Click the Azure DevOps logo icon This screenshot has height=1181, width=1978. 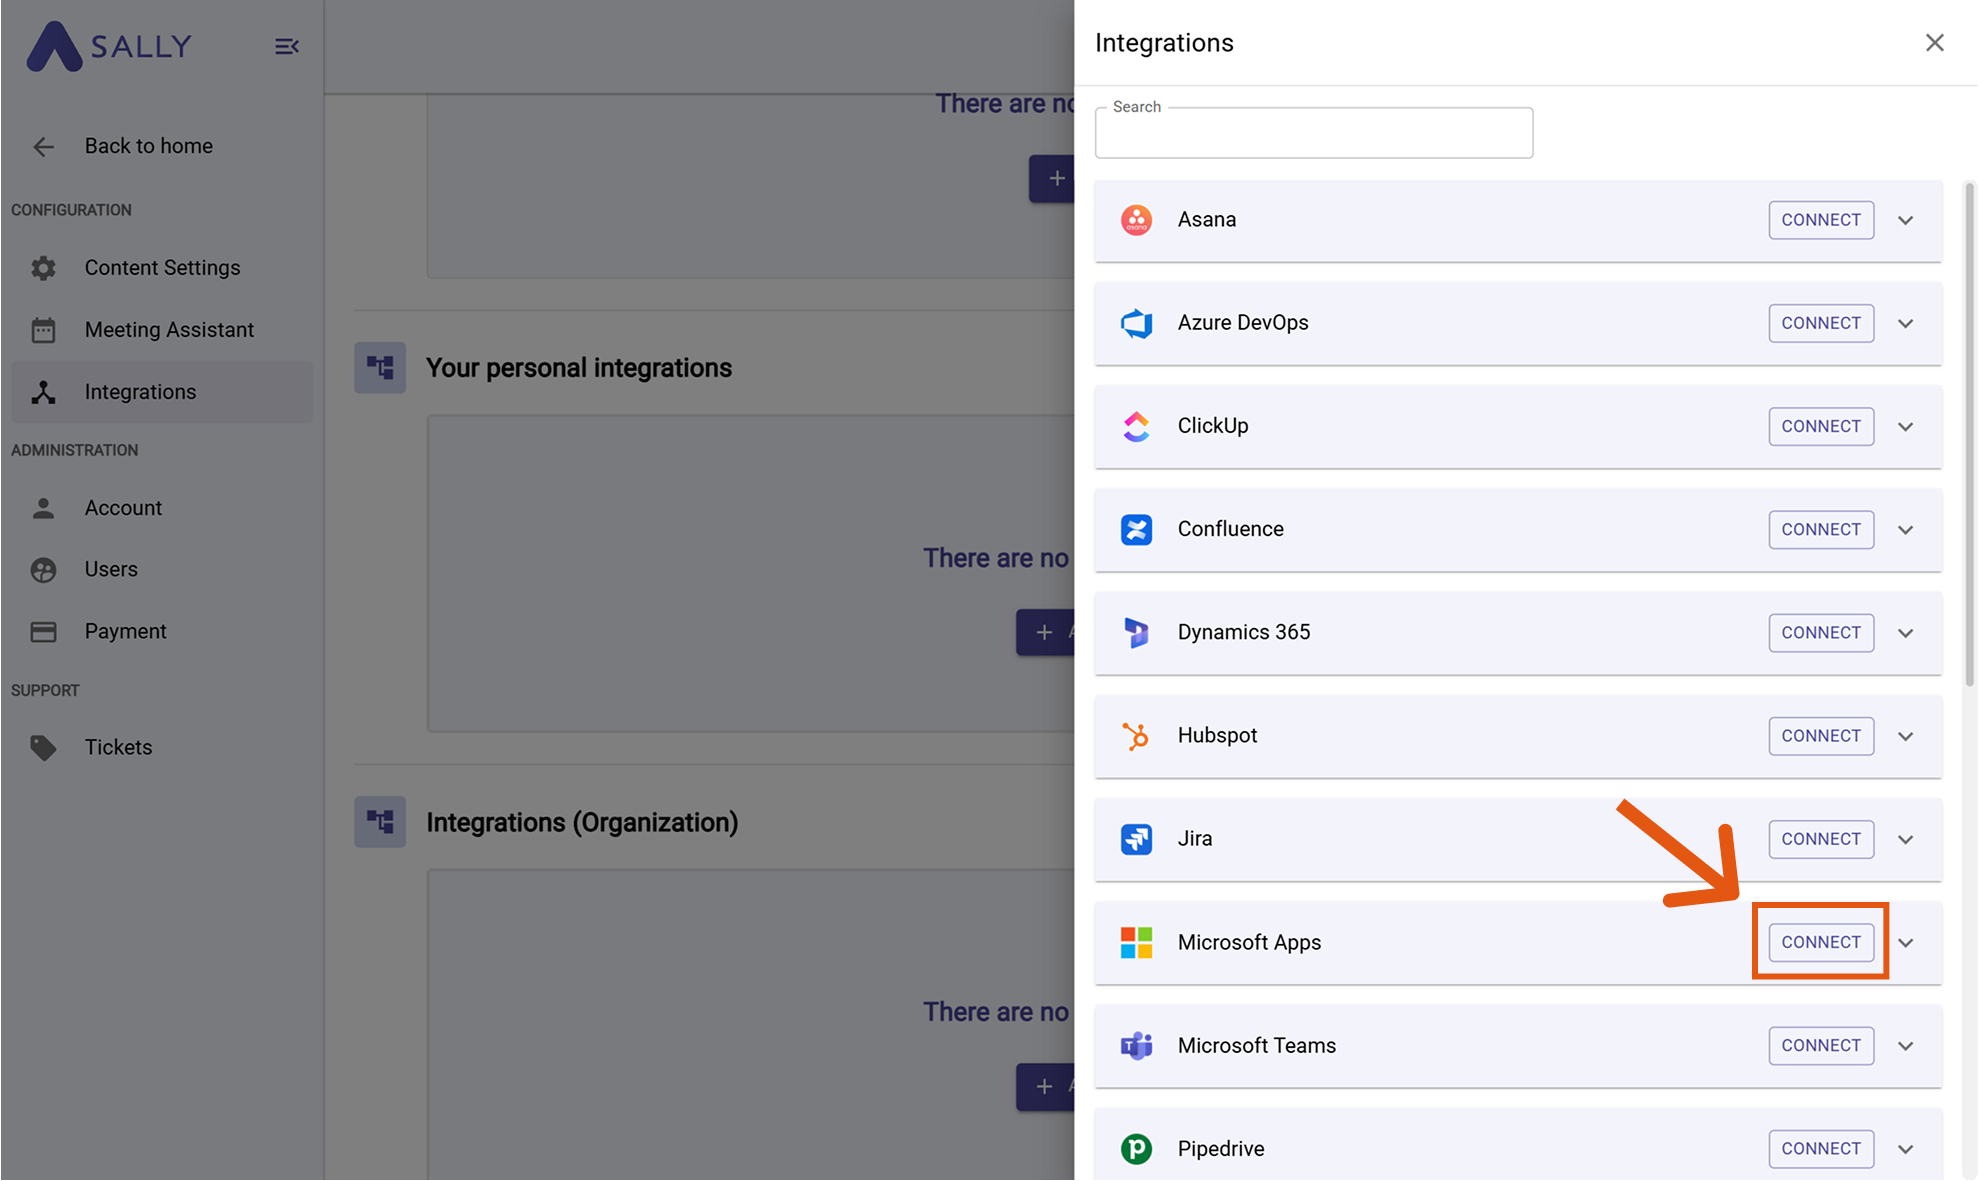[1136, 323]
